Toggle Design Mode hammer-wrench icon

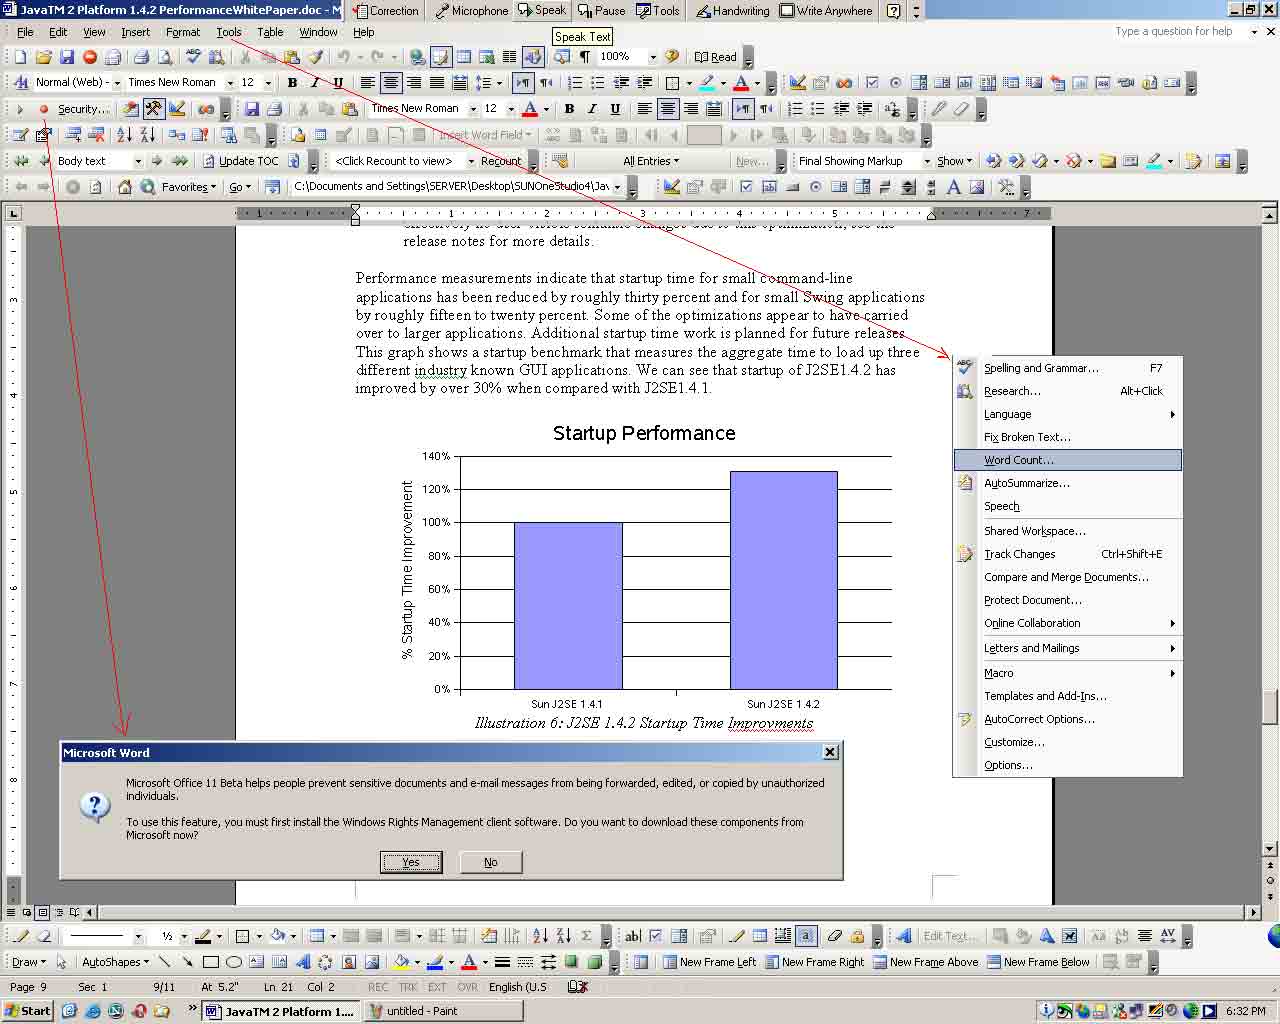(153, 109)
